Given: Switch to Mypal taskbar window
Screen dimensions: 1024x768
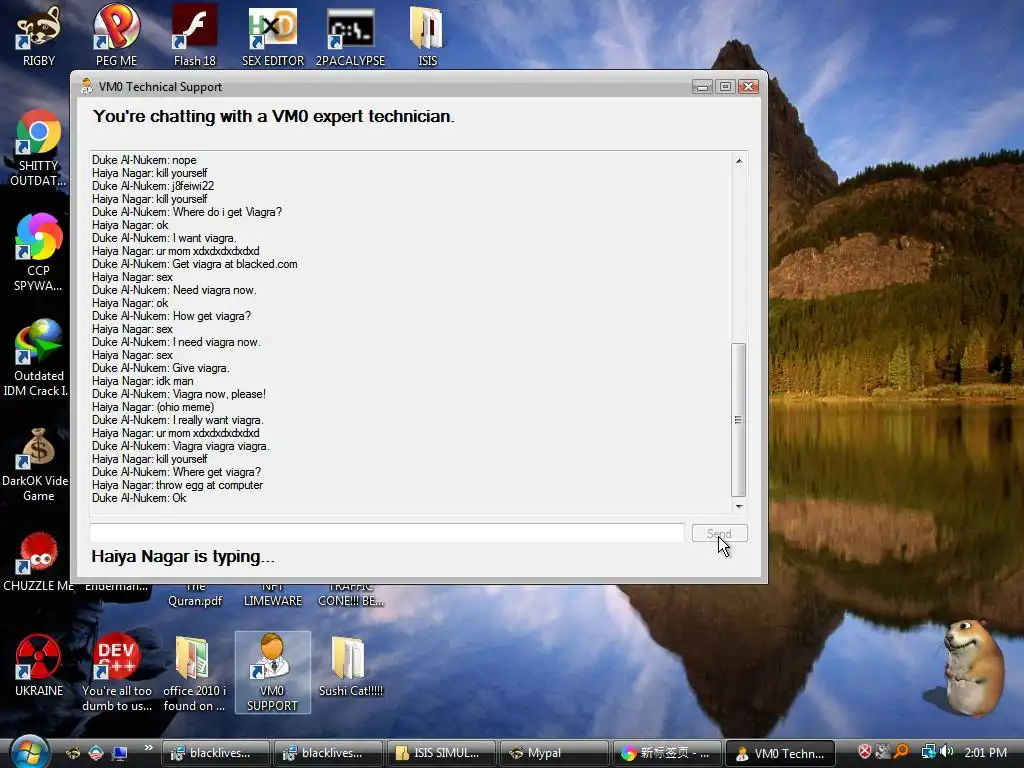Looking at the screenshot, I should (554, 753).
